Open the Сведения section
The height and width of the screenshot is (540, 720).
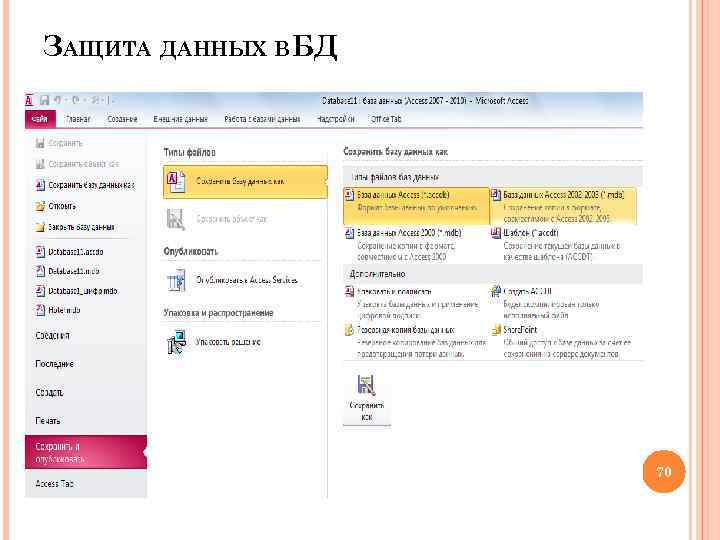pyautogui.click(x=53, y=336)
